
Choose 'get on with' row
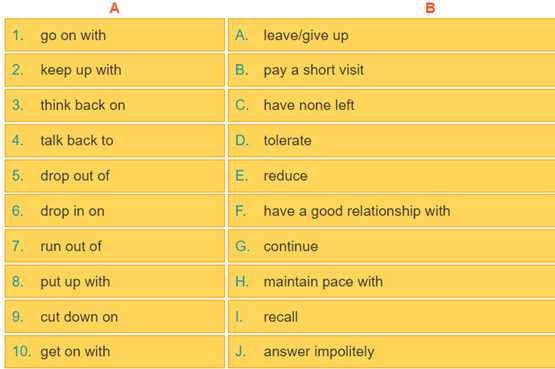pos(115,352)
